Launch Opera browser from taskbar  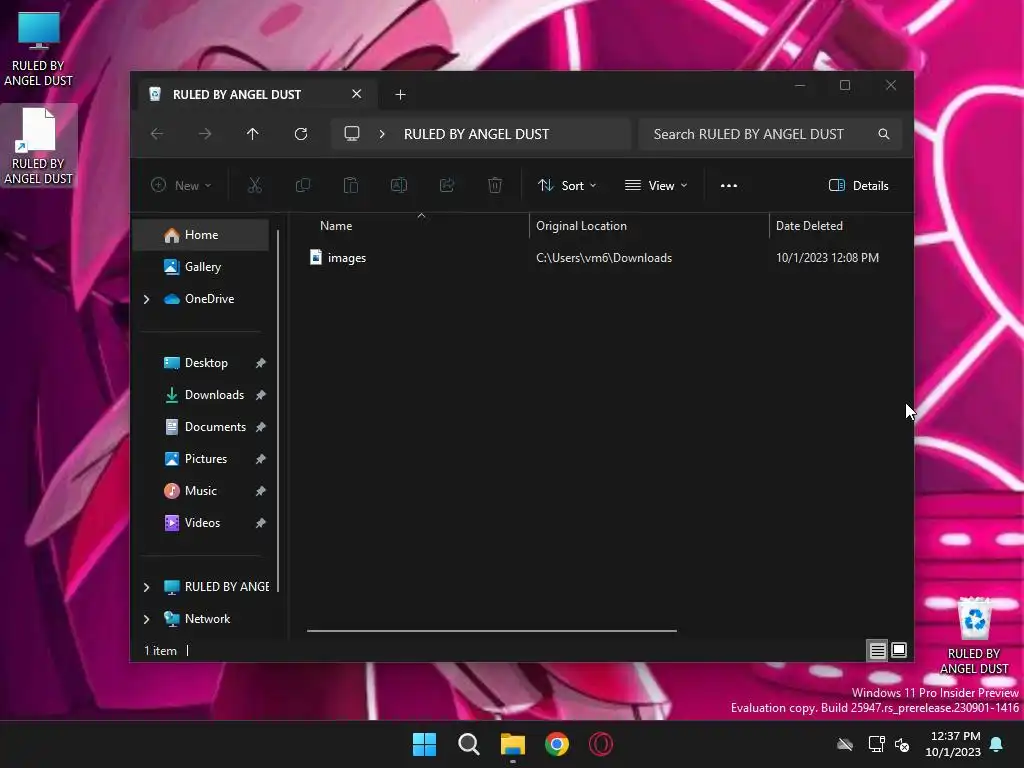[601, 744]
